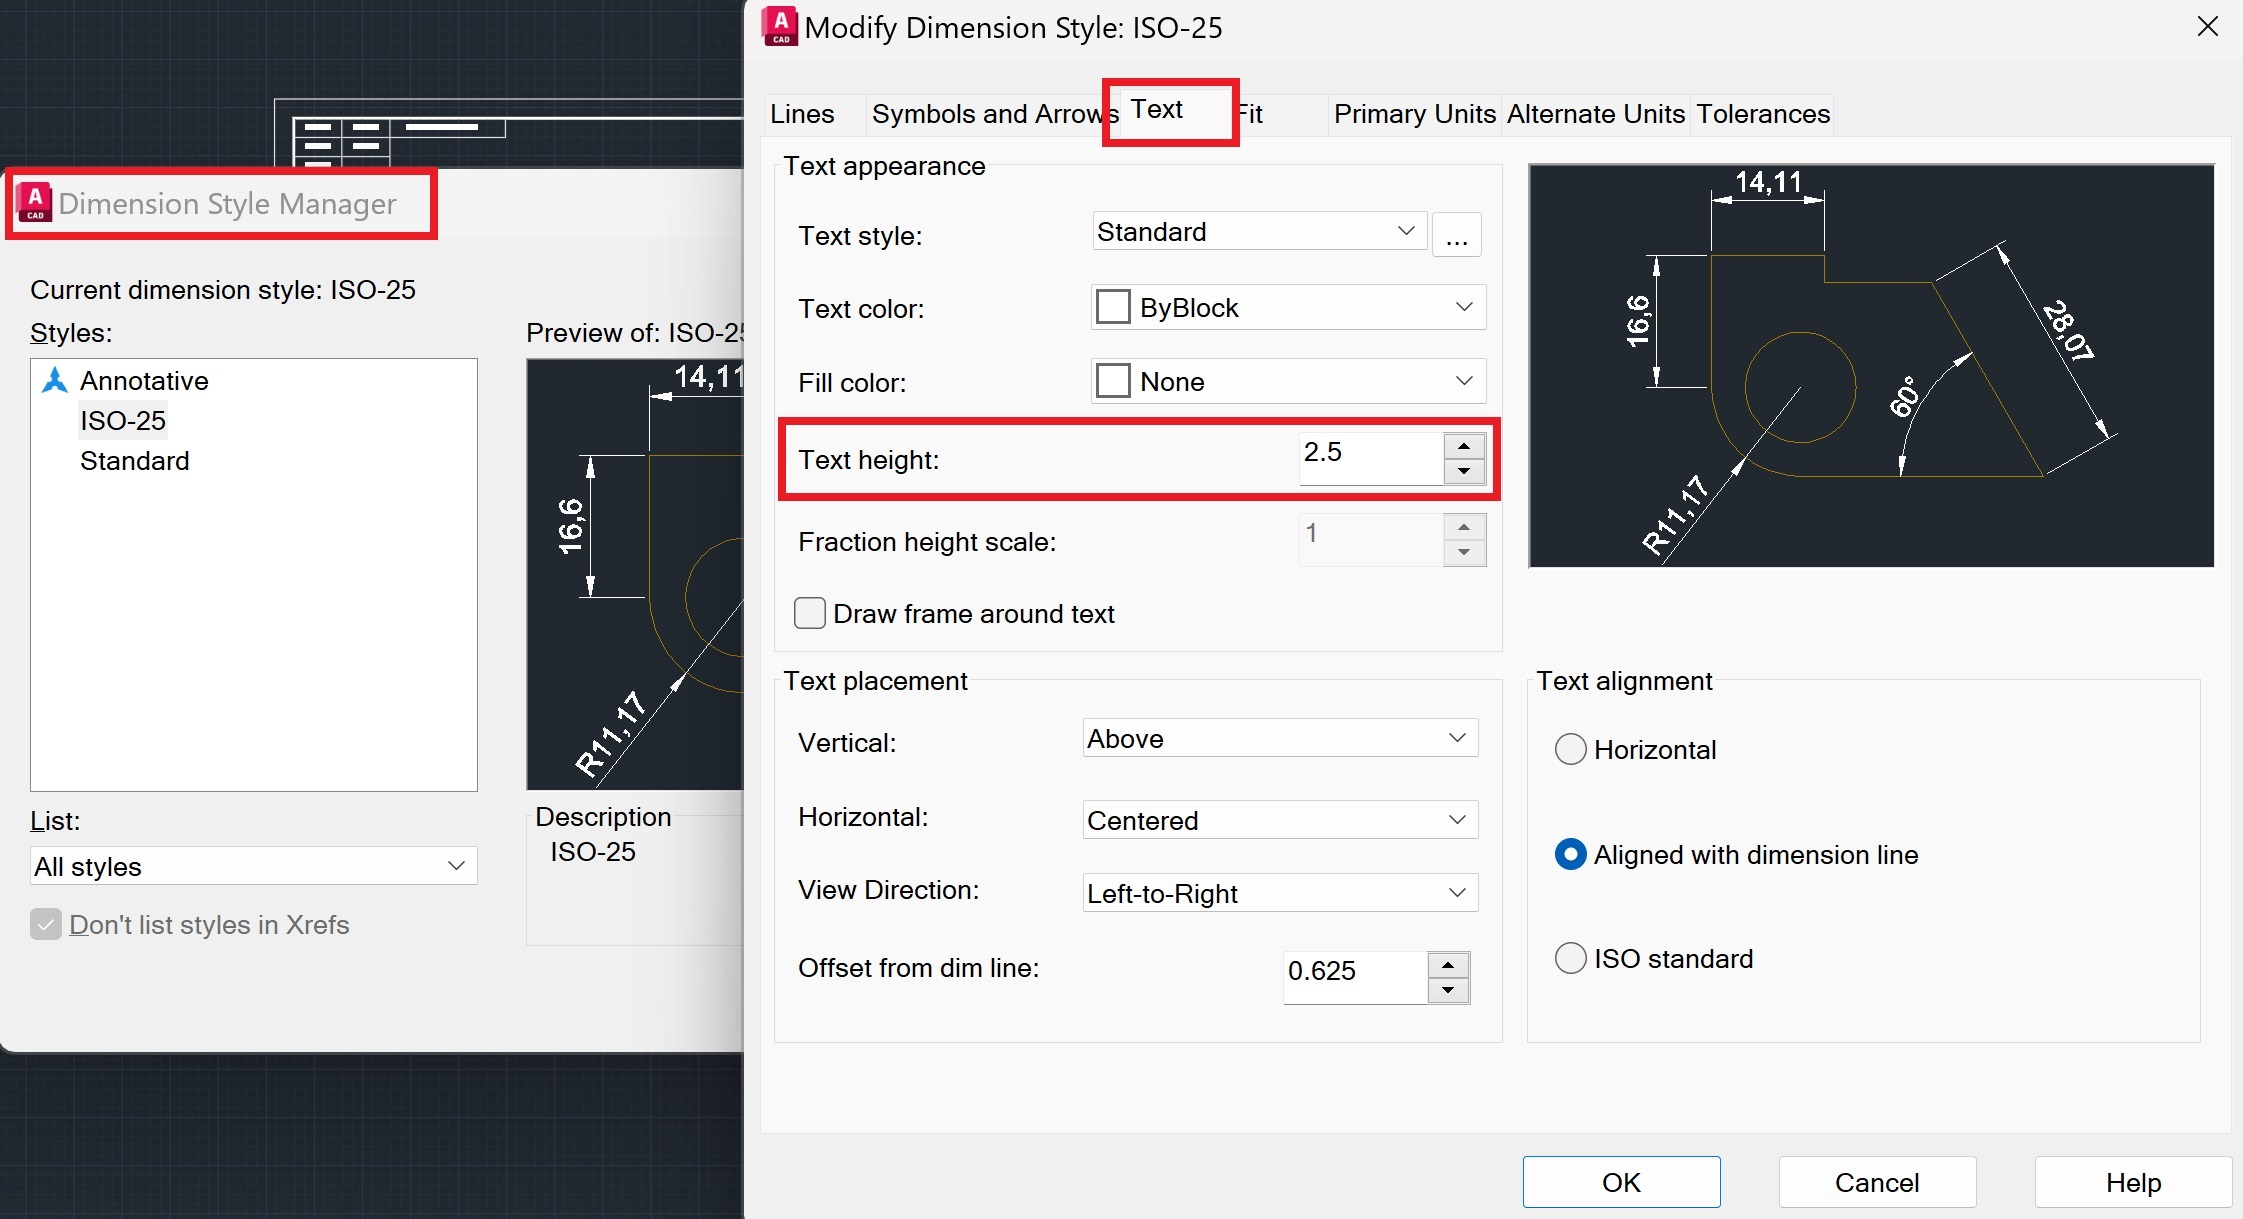
Task: Click the ISO-25 preview in Style Manager
Action: [x=635, y=575]
